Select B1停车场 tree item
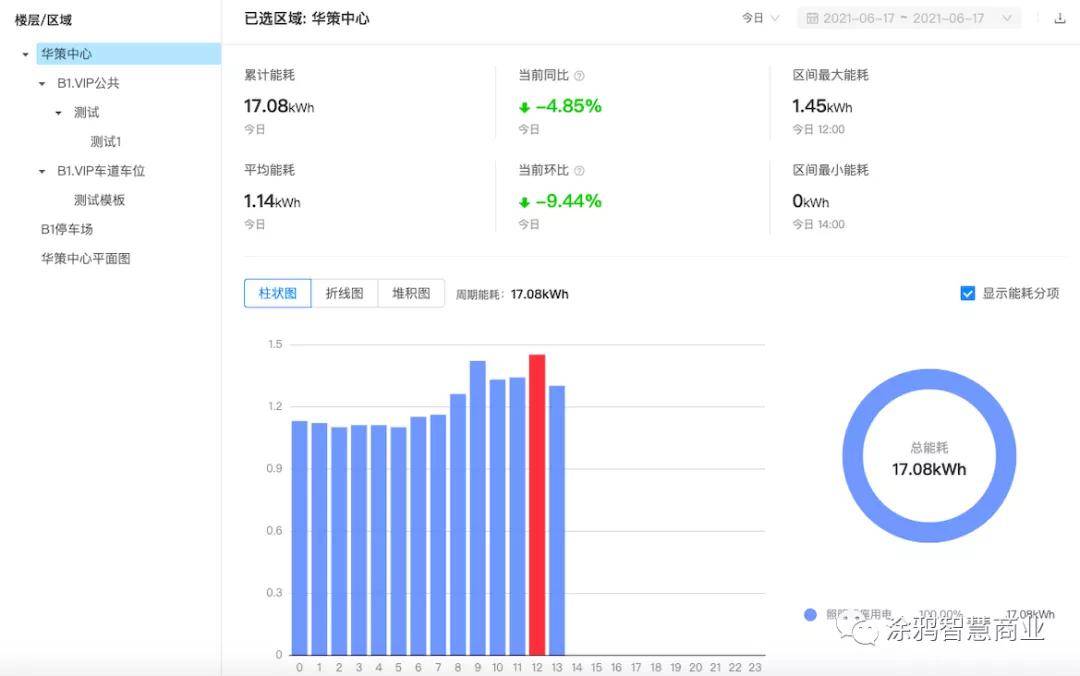 [x=66, y=229]
